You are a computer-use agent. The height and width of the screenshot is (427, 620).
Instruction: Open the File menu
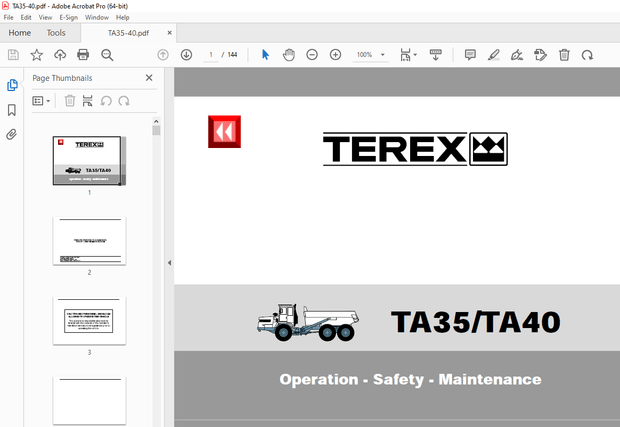coord(8,17)
